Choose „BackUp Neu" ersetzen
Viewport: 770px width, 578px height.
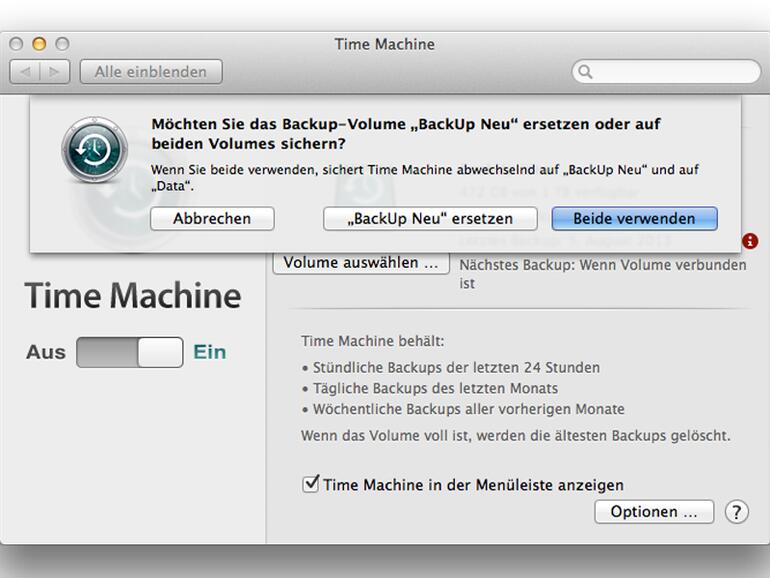point(430,219)
